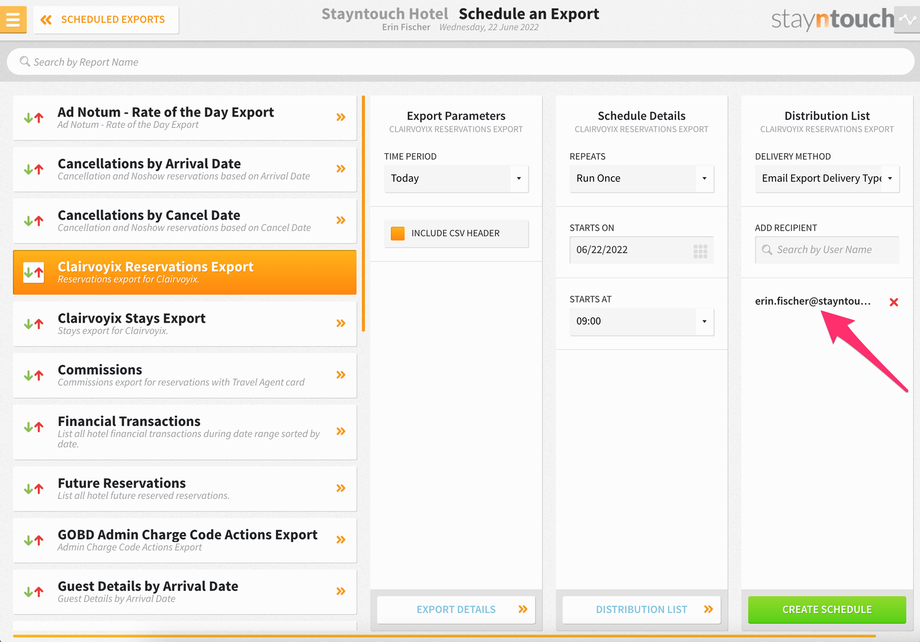920x642 pixels.
Task: Expand chevron on Guest Details by Arrival Date
Action: click(341, 592)
